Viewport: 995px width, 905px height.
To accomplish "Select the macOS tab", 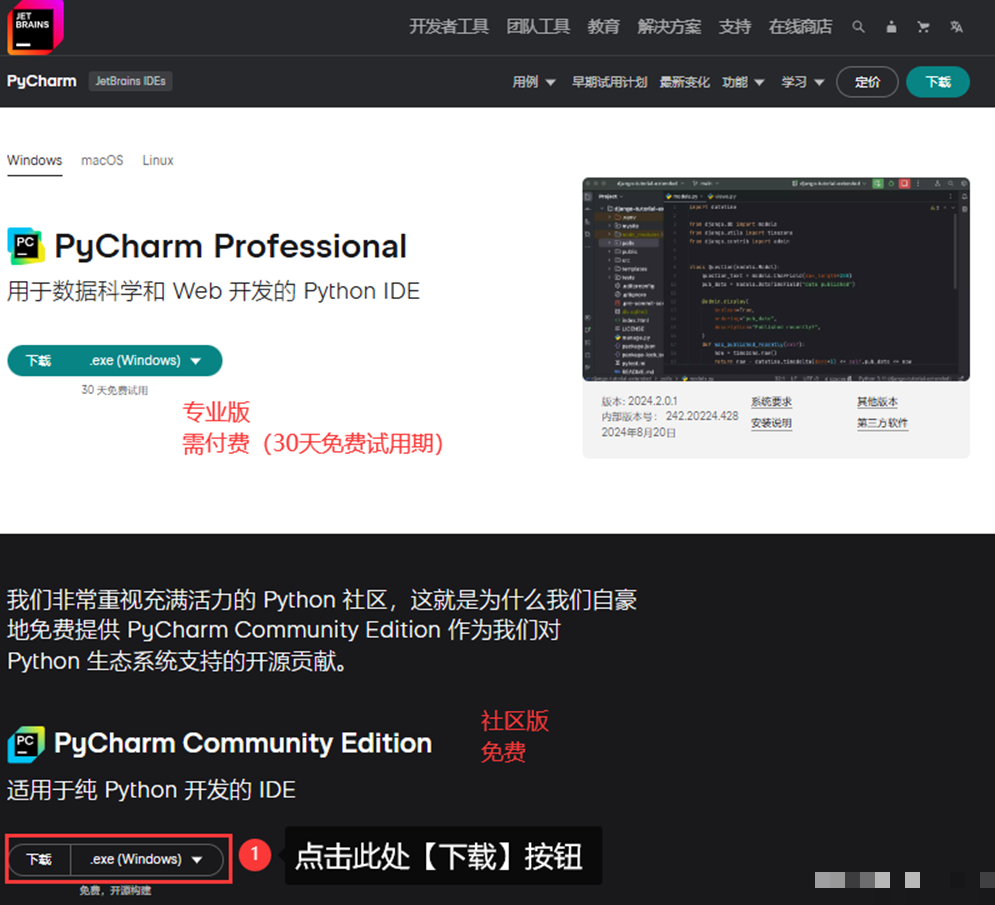I will click(x=102, y=161).
